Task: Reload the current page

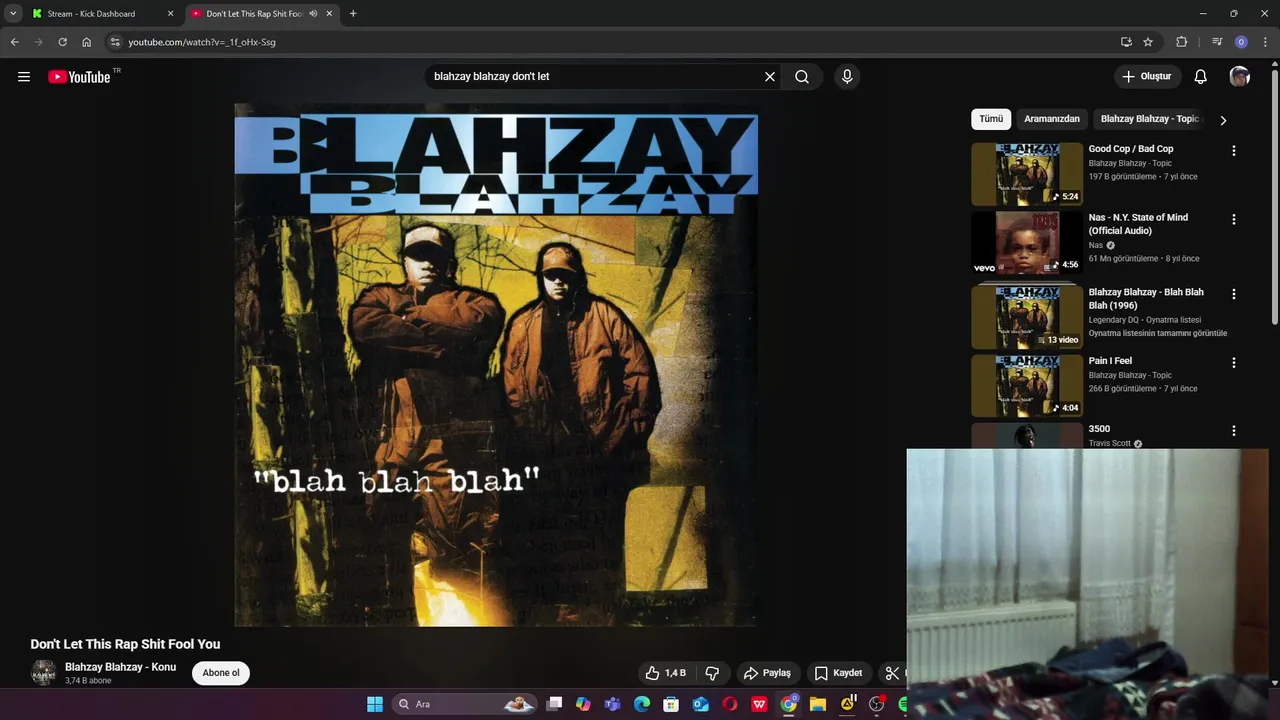Action: point(62,42)
